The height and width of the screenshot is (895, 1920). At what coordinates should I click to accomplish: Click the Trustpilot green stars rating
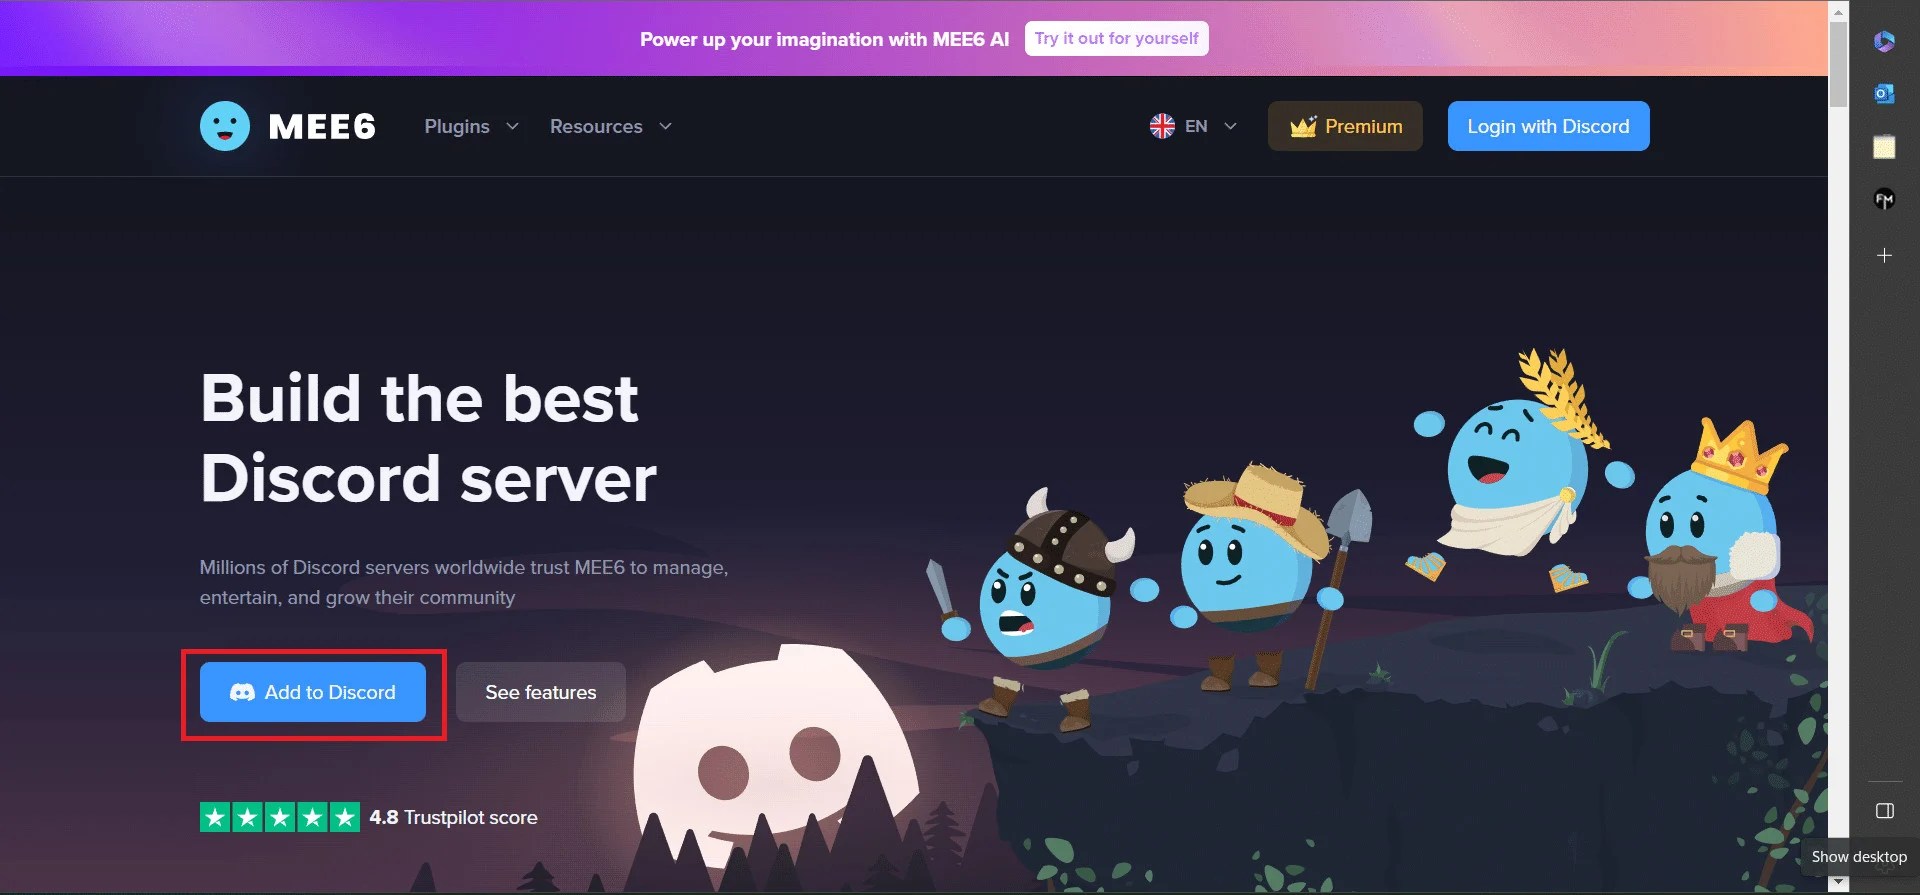click(280, 817)
